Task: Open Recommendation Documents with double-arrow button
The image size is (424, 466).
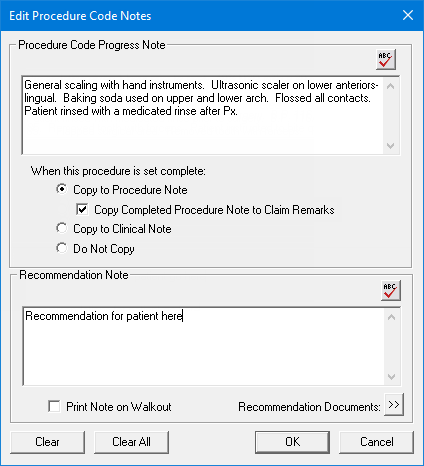Action: 394,405
